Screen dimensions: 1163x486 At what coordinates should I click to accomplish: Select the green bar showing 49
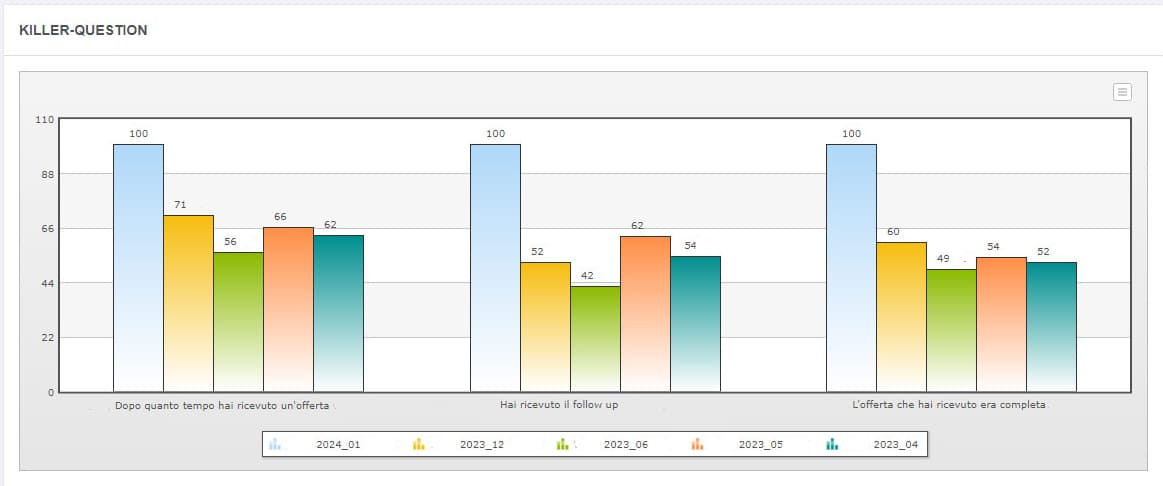[x=951, y=330]
